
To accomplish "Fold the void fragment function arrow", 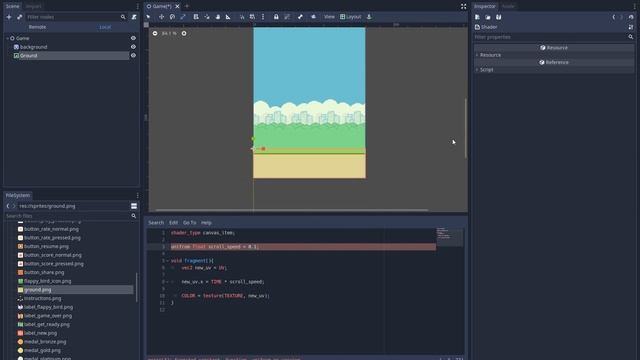I will click(167, 260).
